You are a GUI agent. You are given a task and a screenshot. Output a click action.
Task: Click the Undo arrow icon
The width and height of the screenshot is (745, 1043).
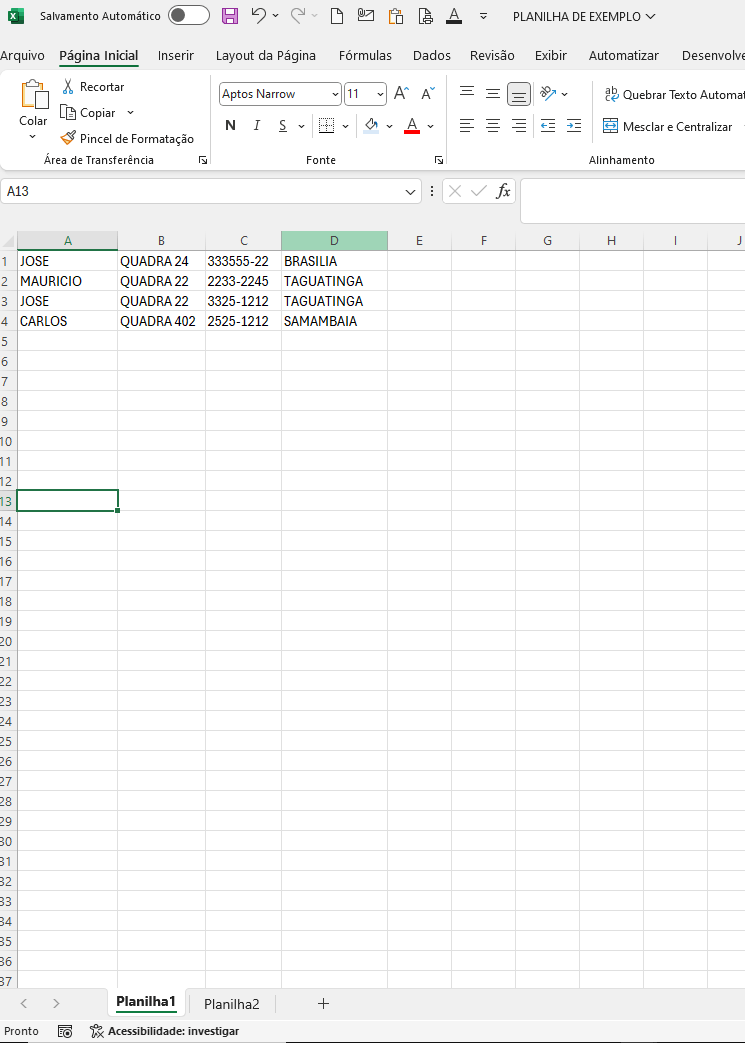pos(259,15)
